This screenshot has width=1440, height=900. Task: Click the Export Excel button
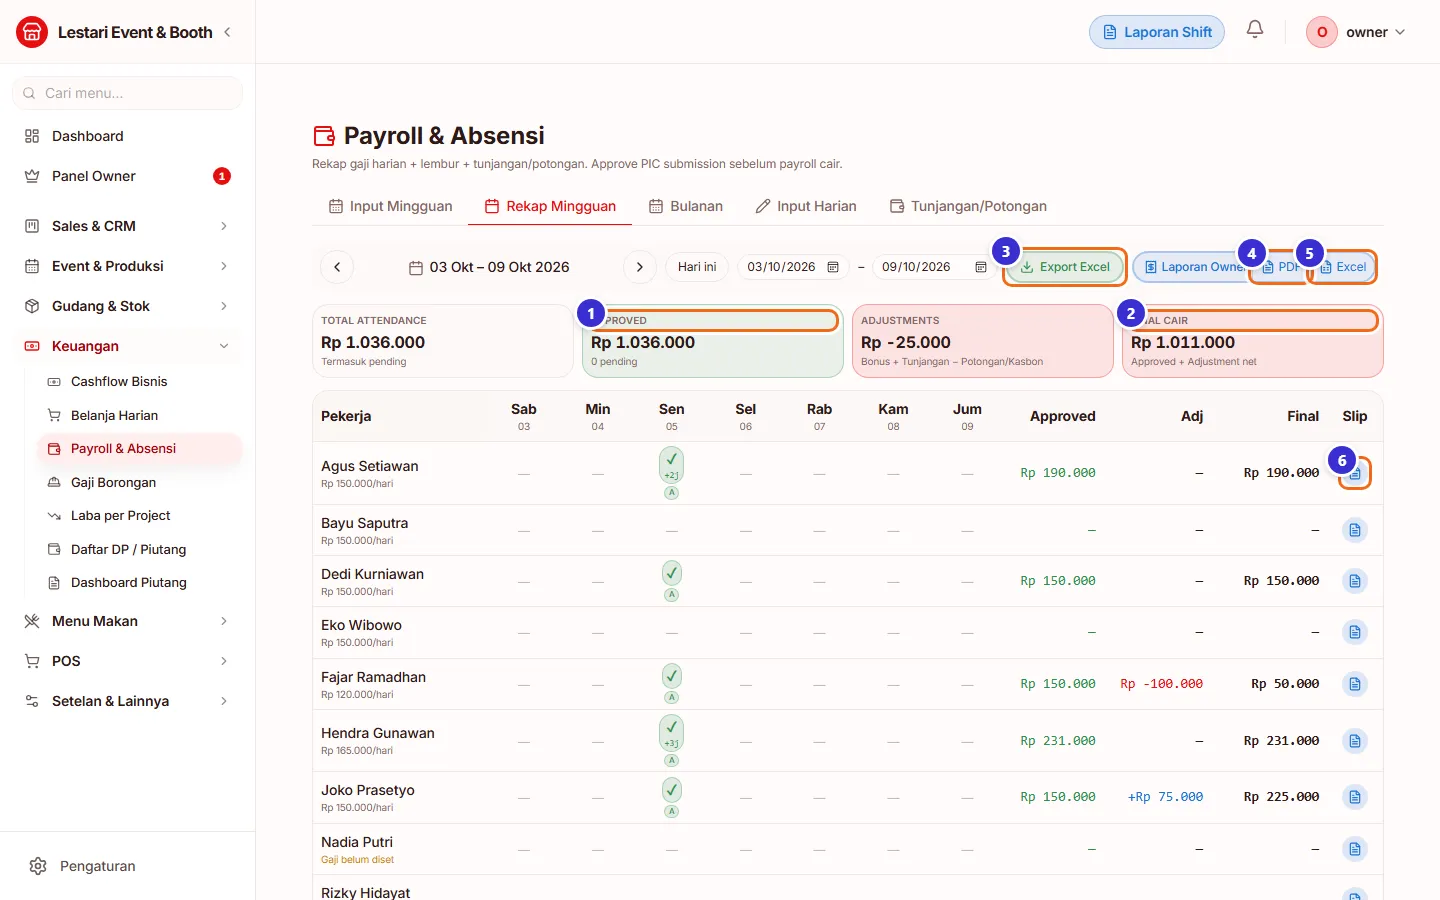(1065, 267)
